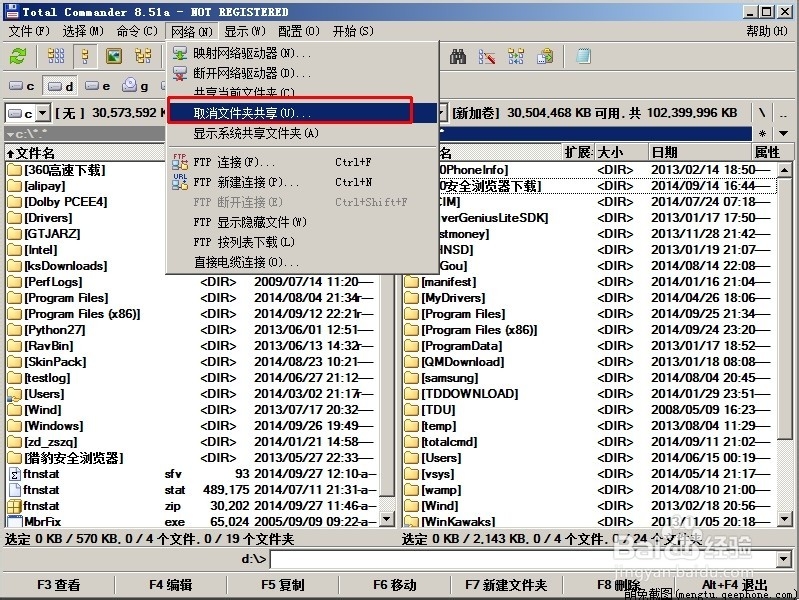Switch left panel to drive c button
The image size is (799, 600).
pos(22,86)
